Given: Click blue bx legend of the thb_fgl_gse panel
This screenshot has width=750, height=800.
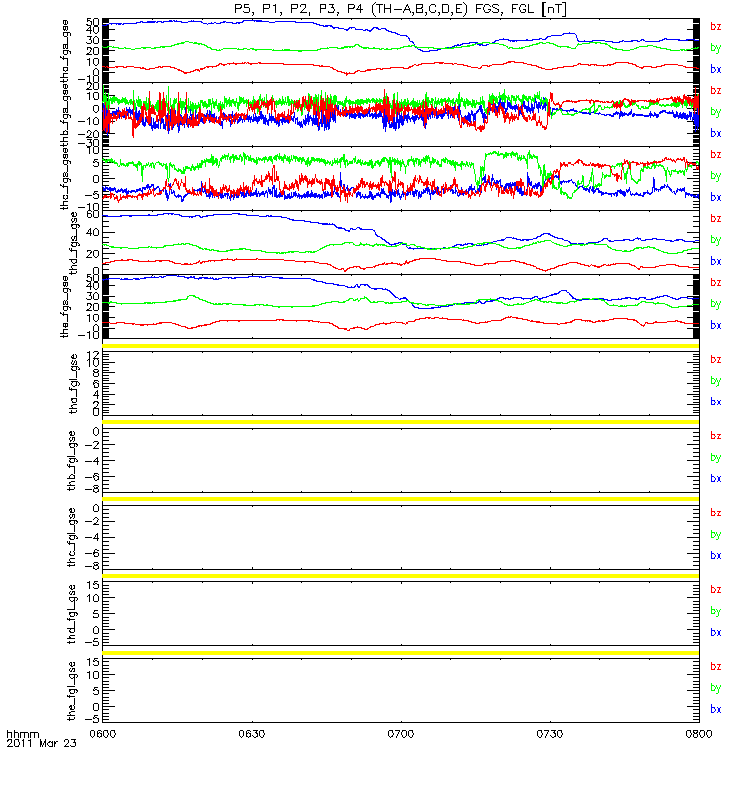Looking at the screenshot, I should pos(716,479).
